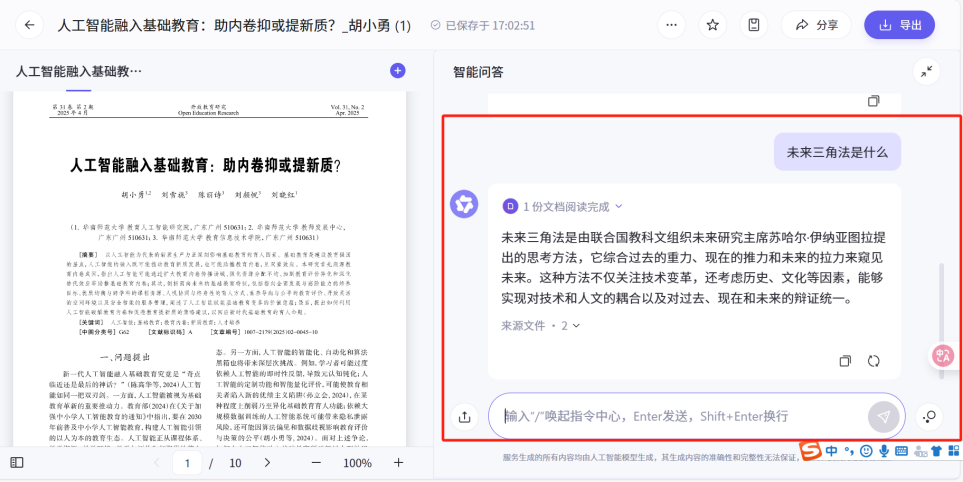Click the page number box showing 1
Image resolution: width=963 pixels, height=482 pixels.
click(x=187, y=462)
